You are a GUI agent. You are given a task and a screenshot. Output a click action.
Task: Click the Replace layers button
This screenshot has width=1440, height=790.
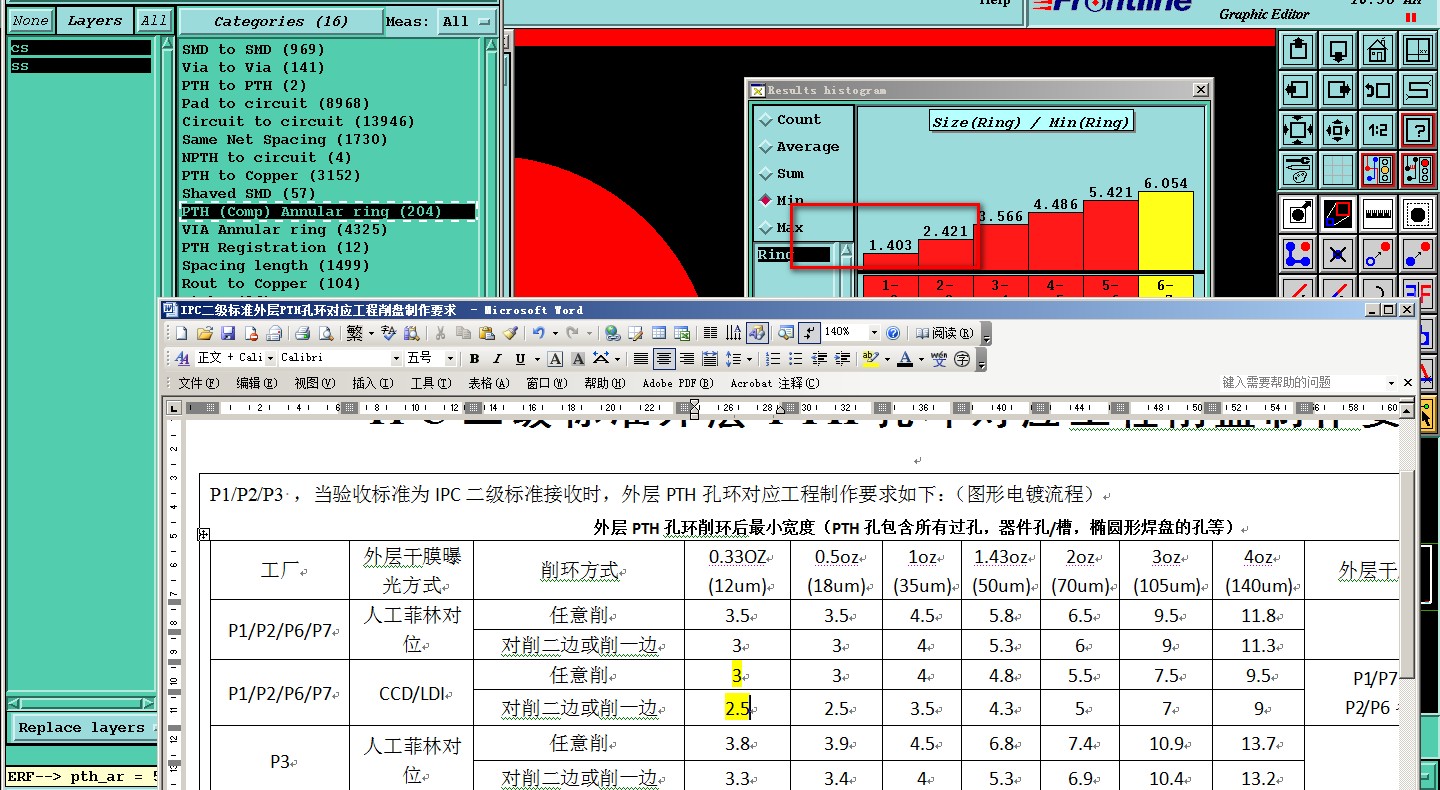click(x=82, y=727)
